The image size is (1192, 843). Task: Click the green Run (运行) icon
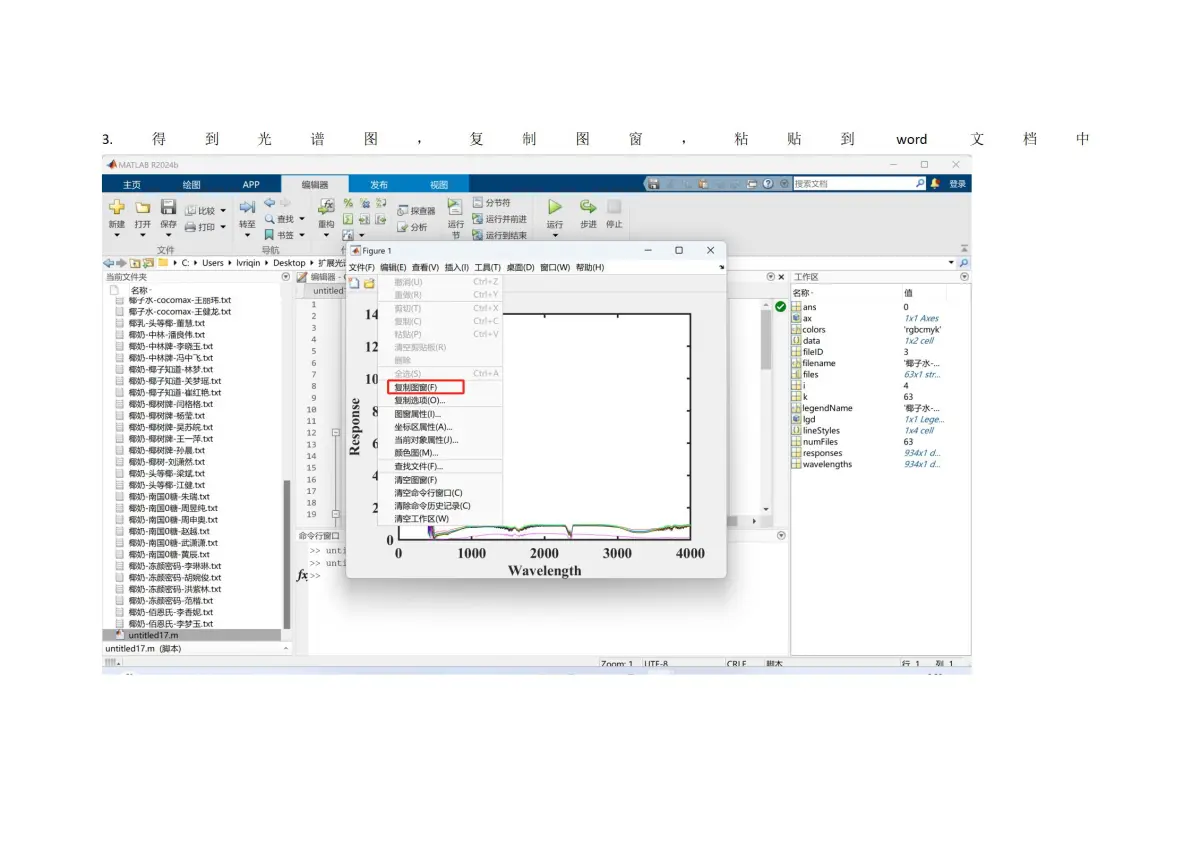point(555,207)
